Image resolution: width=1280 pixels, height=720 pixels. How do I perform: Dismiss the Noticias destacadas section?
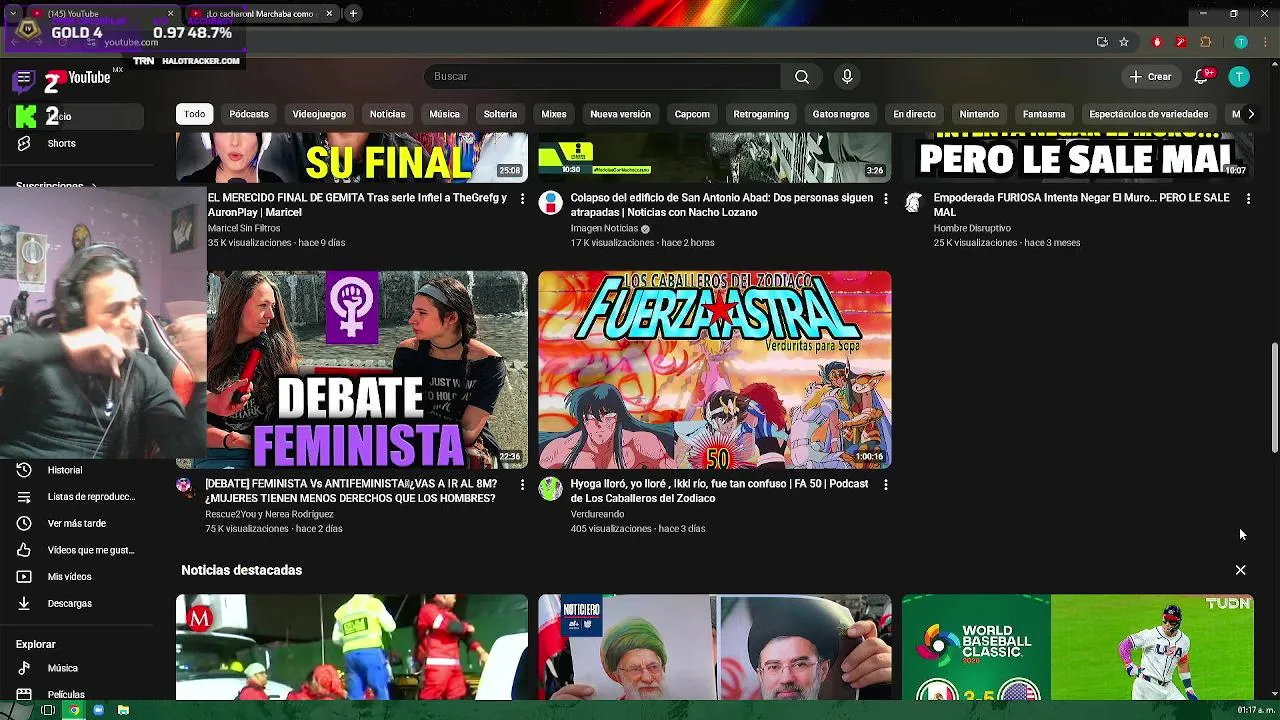coord(1240,570)
